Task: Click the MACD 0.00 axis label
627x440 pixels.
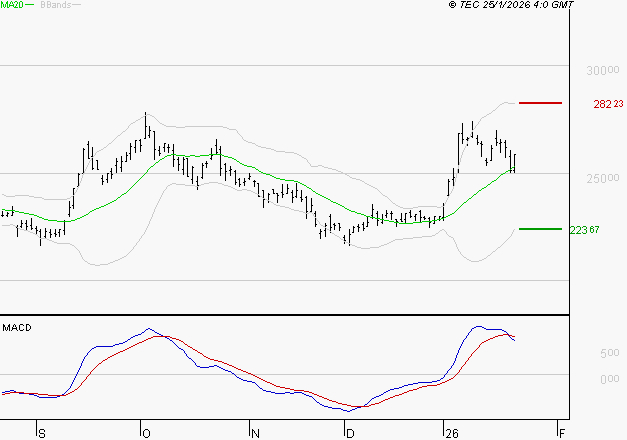Action: (609, 378)
